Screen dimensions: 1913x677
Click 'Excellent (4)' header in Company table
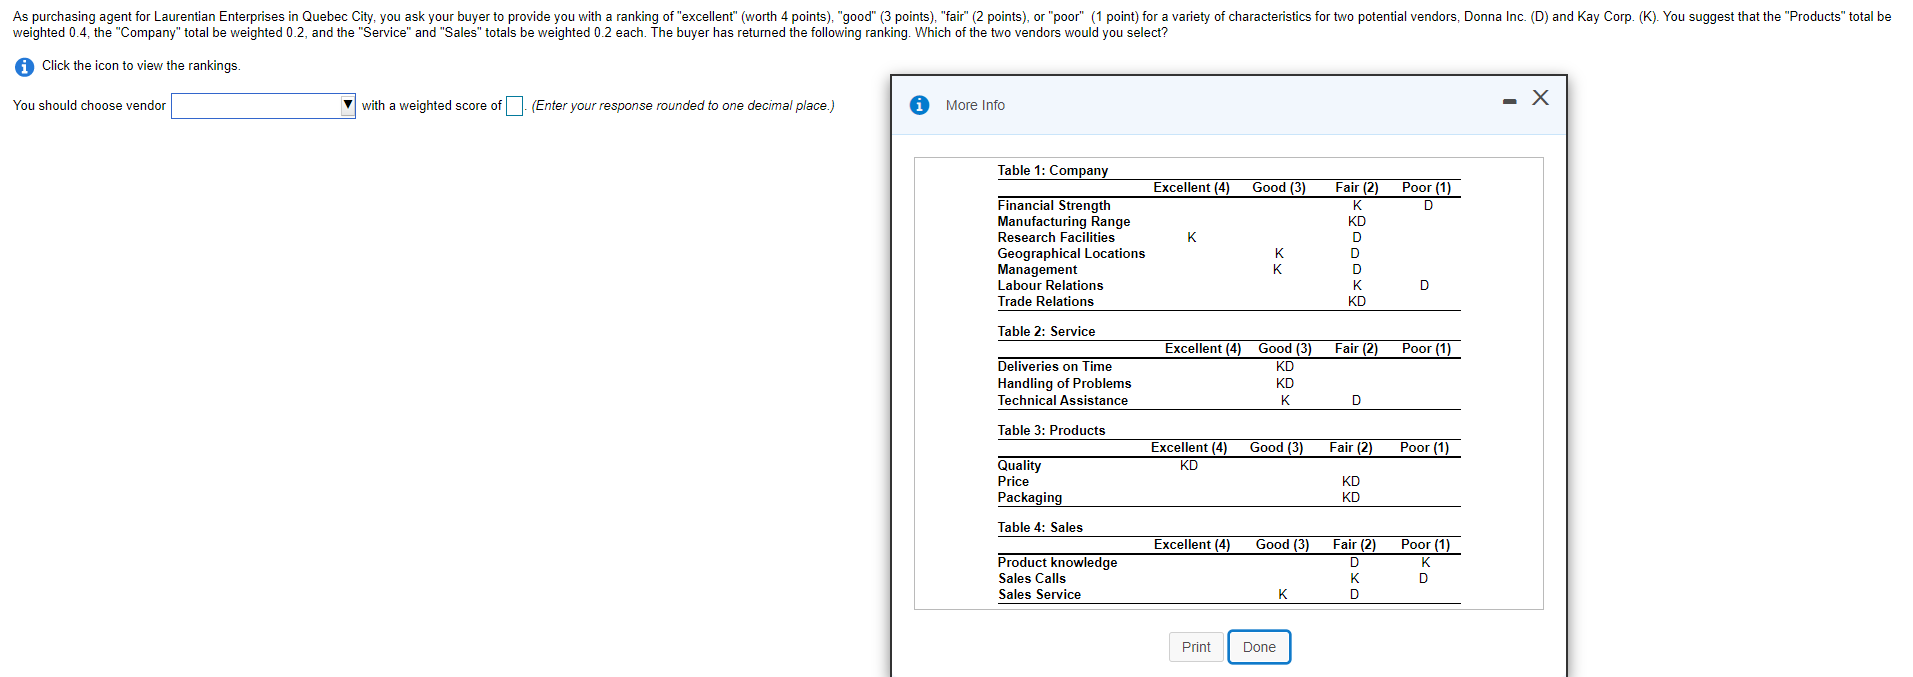[x=1191, y=188]
